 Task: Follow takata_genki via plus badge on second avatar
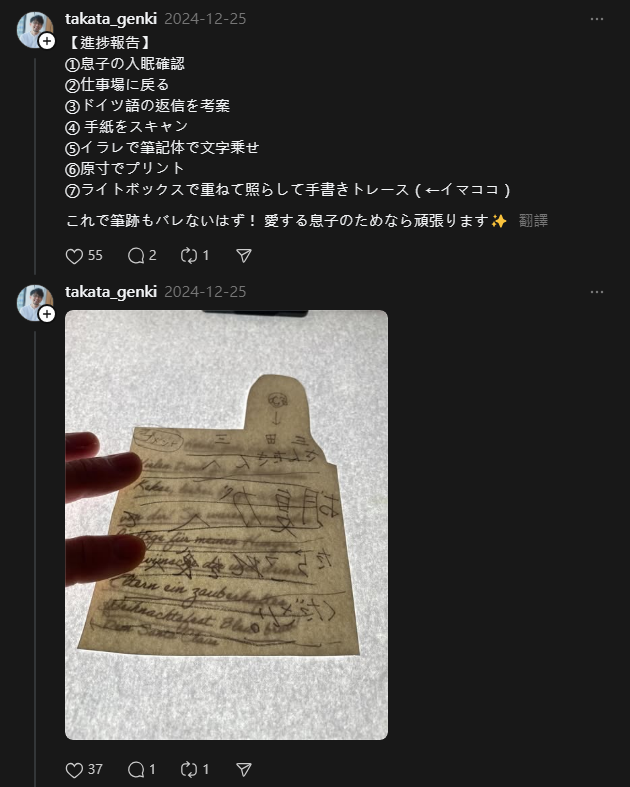(x=47, y=314)
